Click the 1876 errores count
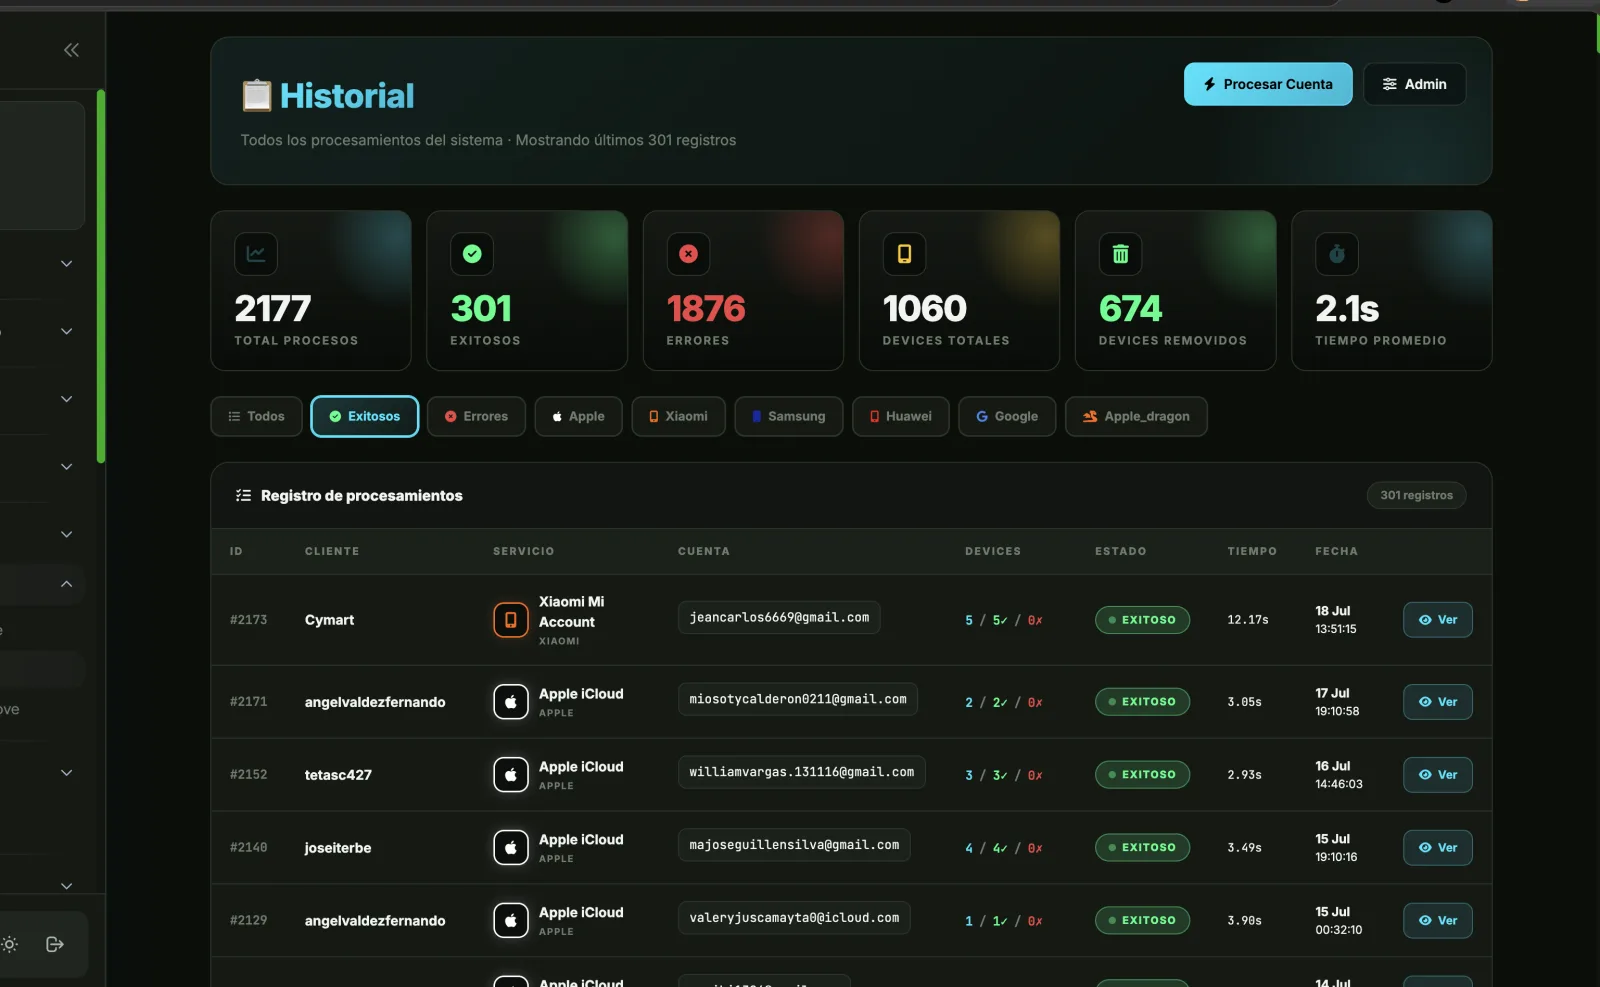1600x987 pixels. [x=706, y=309]
